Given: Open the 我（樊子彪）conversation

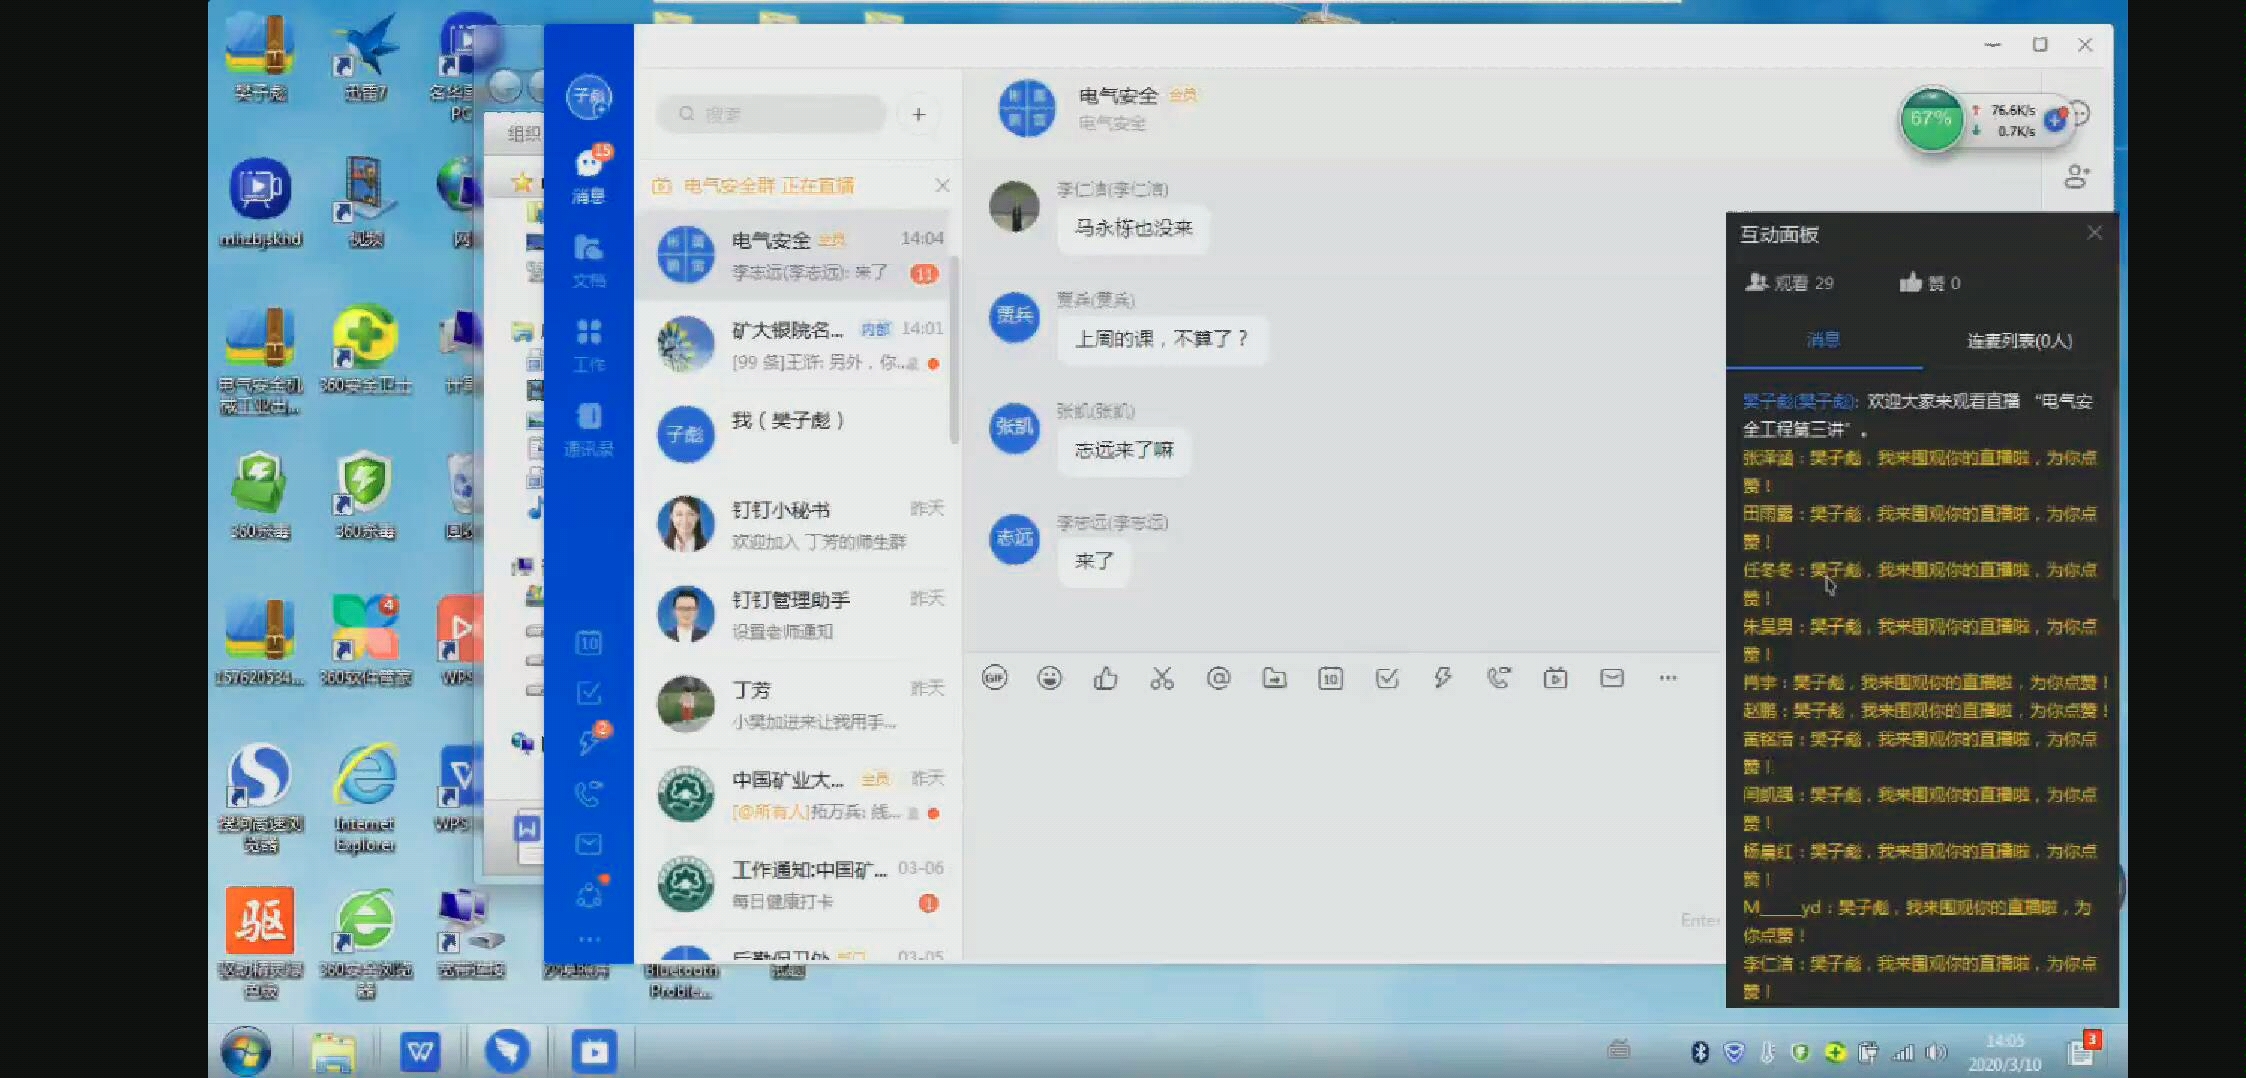Looking at the screenshot, I should [792, 435].
